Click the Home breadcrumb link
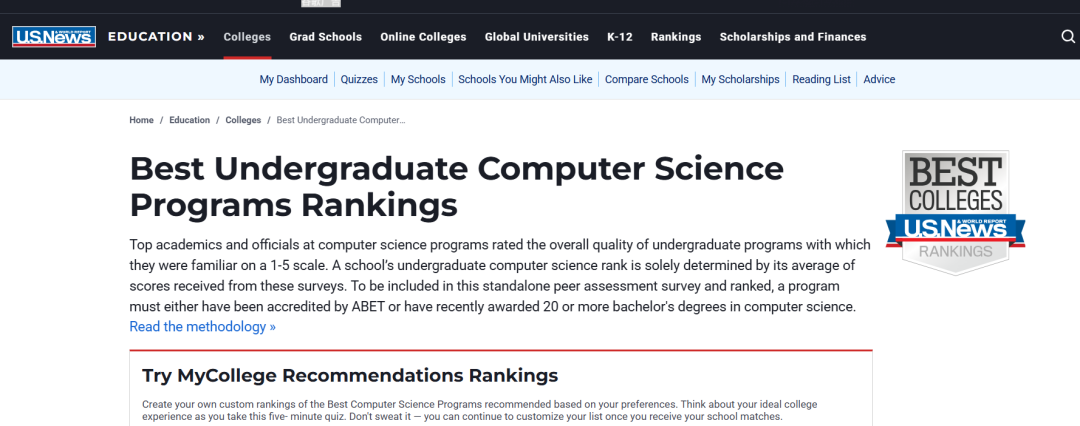Viewport: 1080px width, 426px height. pos(141,120)
